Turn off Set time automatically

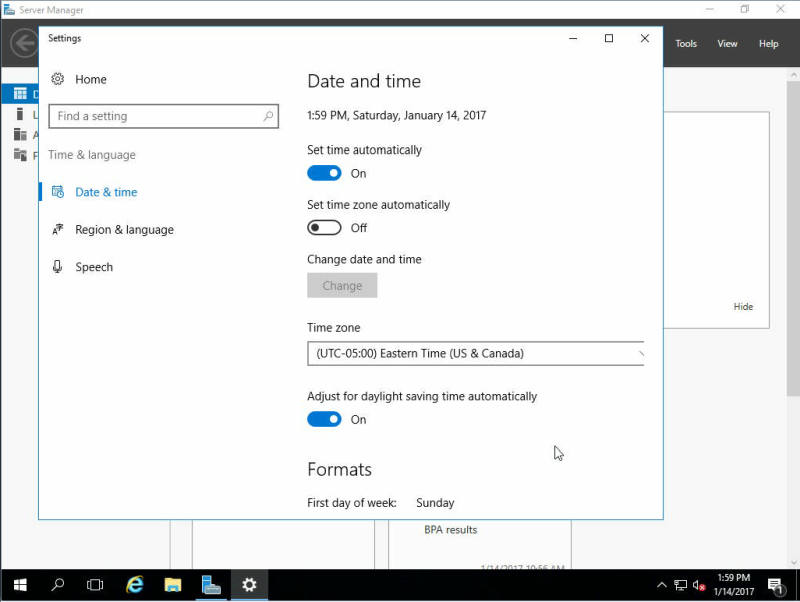pyautogui.click(x=324, y=173)
